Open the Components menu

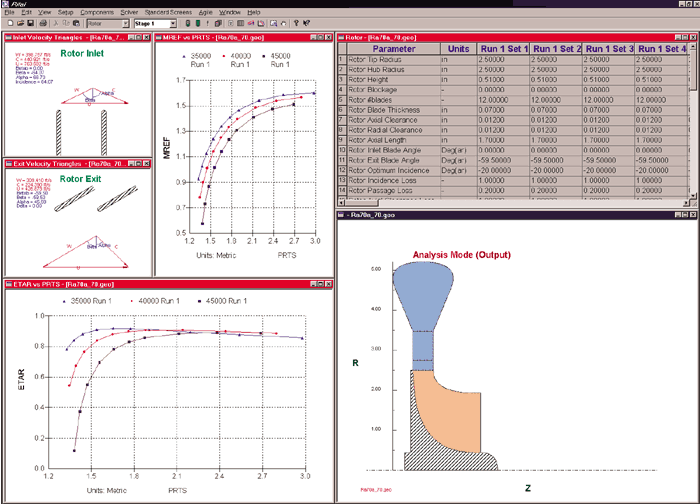(97, 12)
